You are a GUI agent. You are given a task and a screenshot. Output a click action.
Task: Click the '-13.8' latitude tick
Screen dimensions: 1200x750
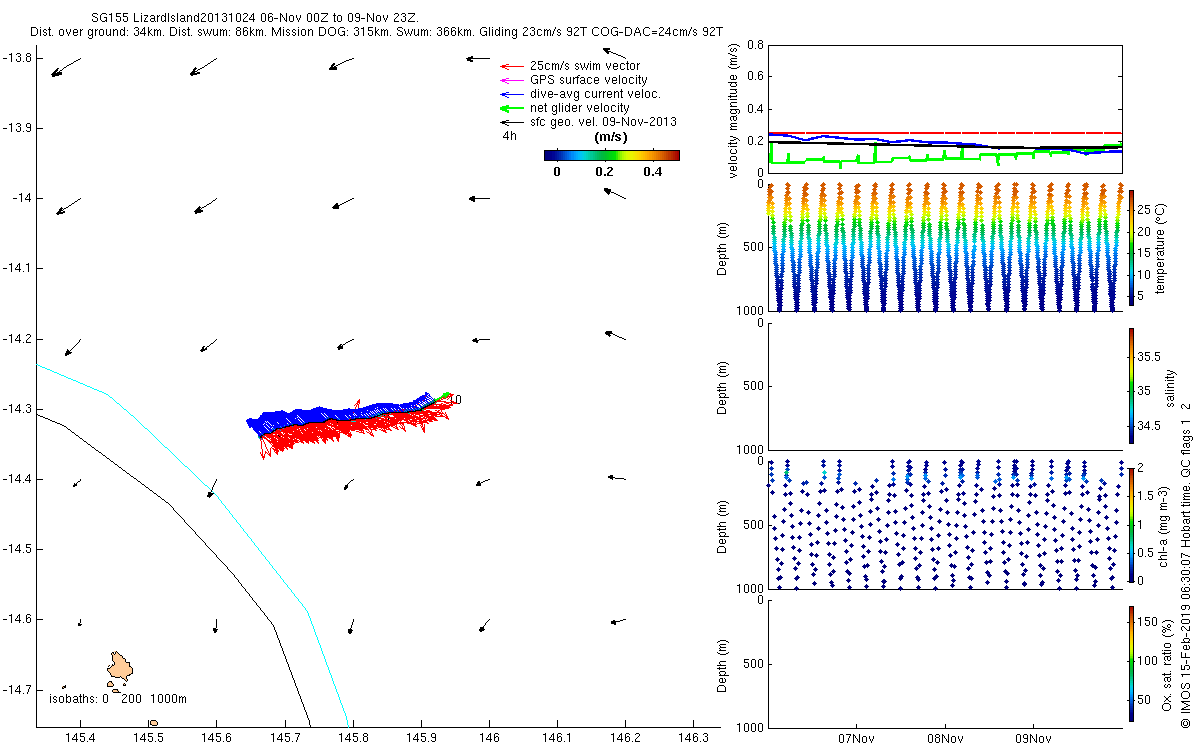click(x=18, y=58)
